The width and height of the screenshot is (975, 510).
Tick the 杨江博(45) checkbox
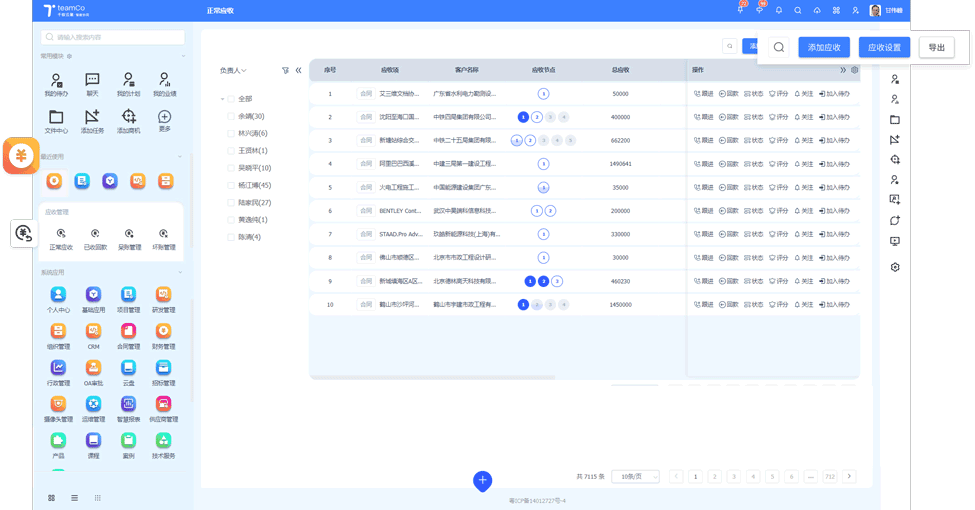pyautogui.click(x=231, y=185)
